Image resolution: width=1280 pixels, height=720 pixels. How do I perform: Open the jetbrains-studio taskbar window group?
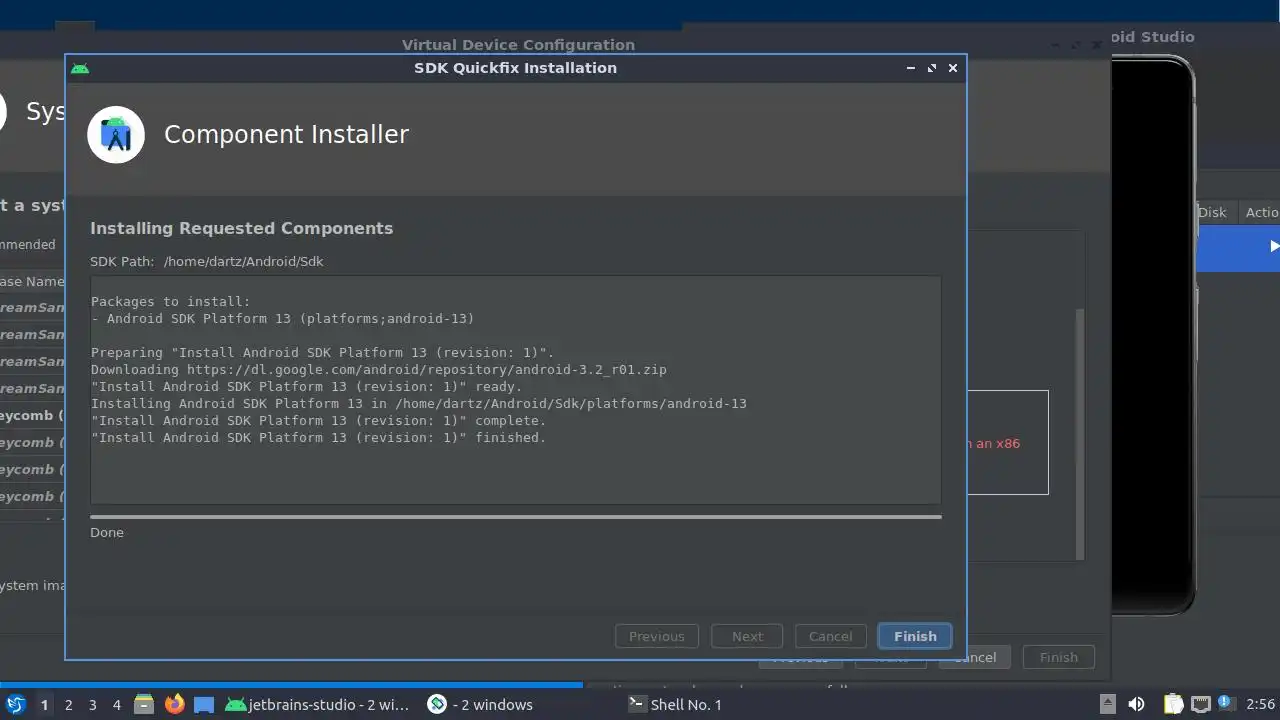317,704
